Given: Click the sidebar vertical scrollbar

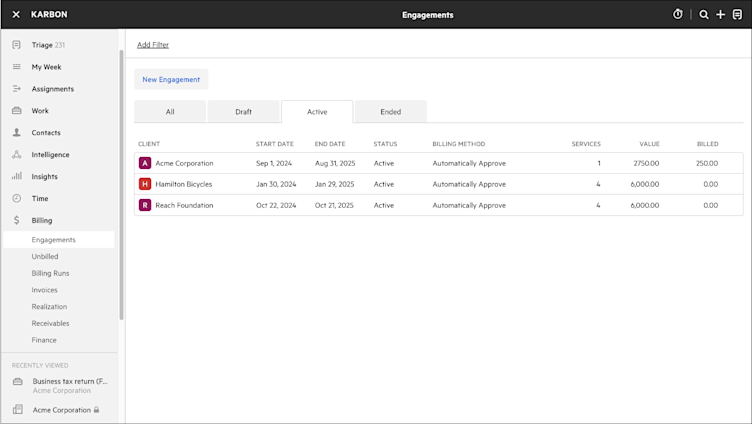Looking at the screenshot, I should click(x=121, y=185).
